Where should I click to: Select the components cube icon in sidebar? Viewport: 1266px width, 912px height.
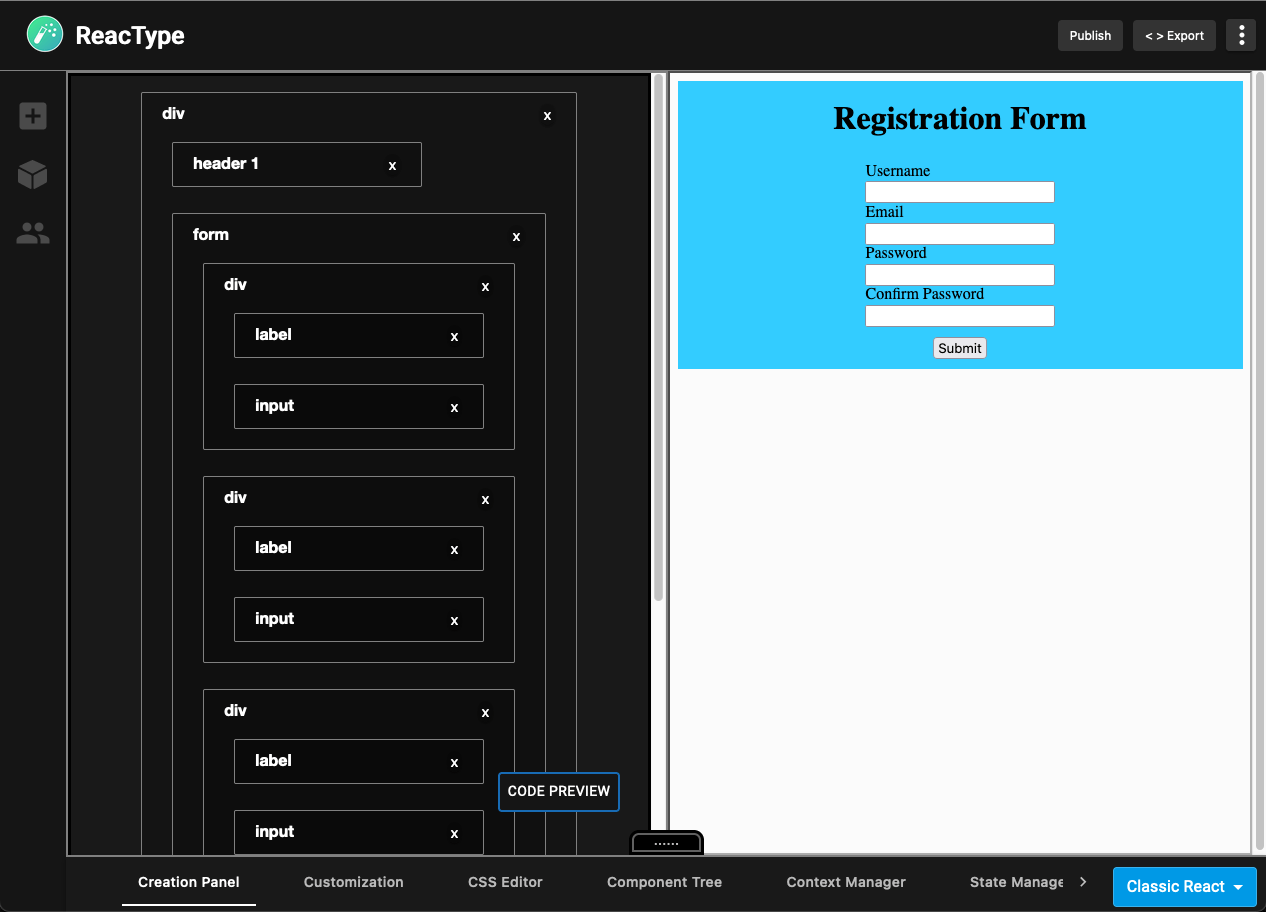[32, 174]
